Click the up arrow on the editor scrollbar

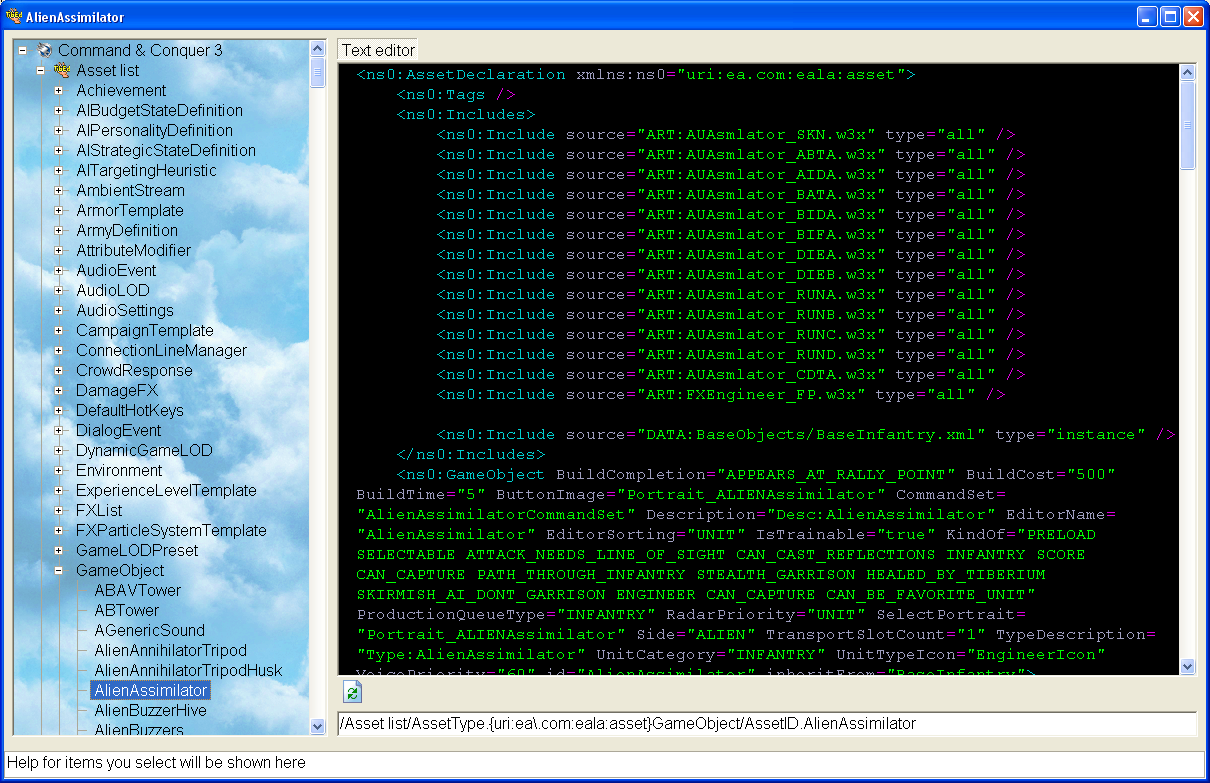coord(1188,71)
